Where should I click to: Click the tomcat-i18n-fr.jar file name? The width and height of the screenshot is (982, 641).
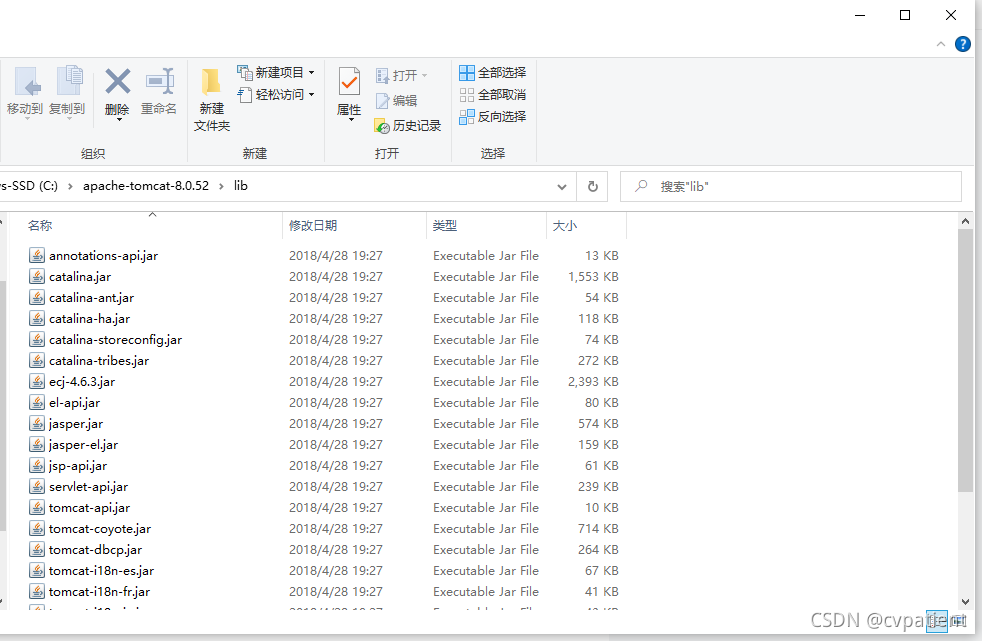click(100, 592)
